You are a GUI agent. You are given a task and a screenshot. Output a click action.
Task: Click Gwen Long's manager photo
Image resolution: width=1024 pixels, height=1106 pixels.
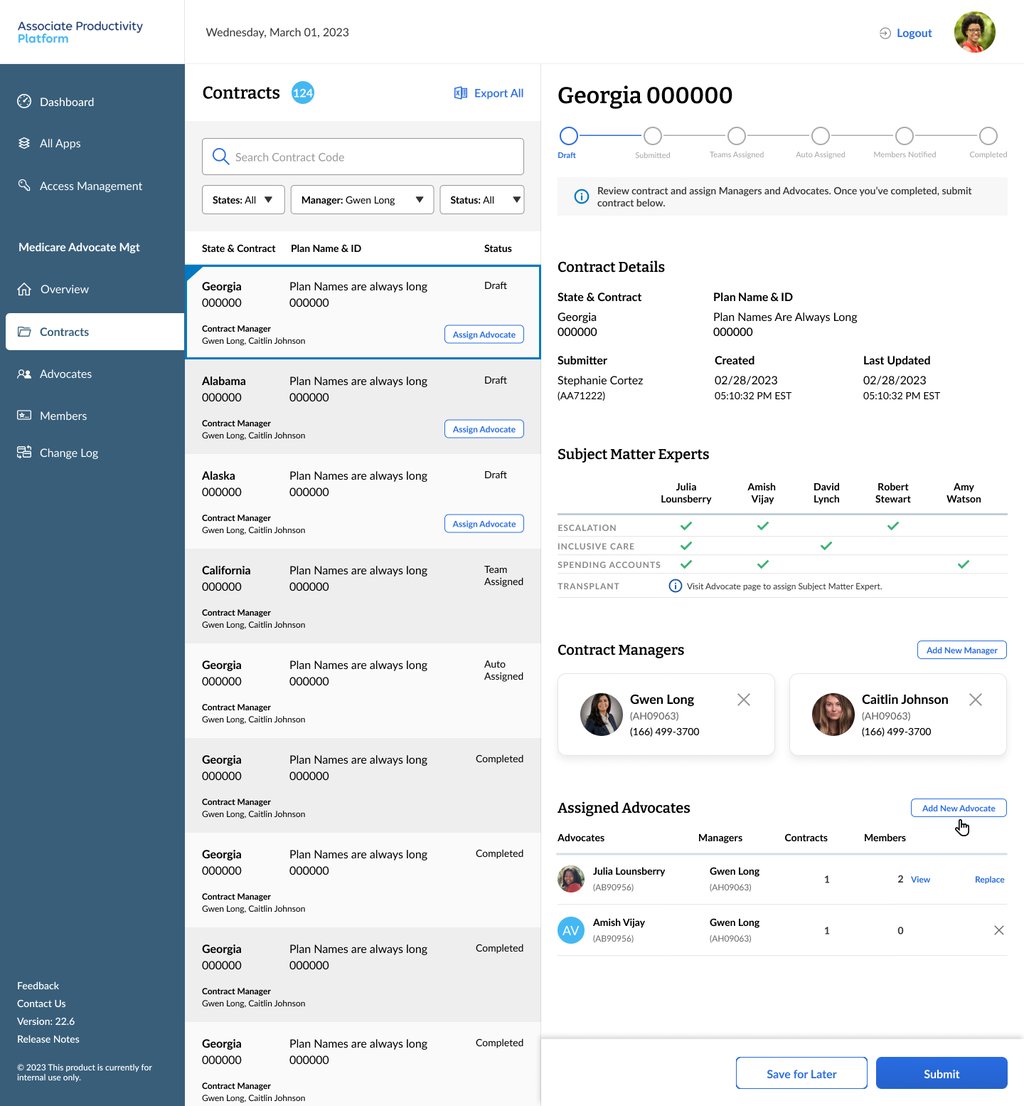point(601,714)
